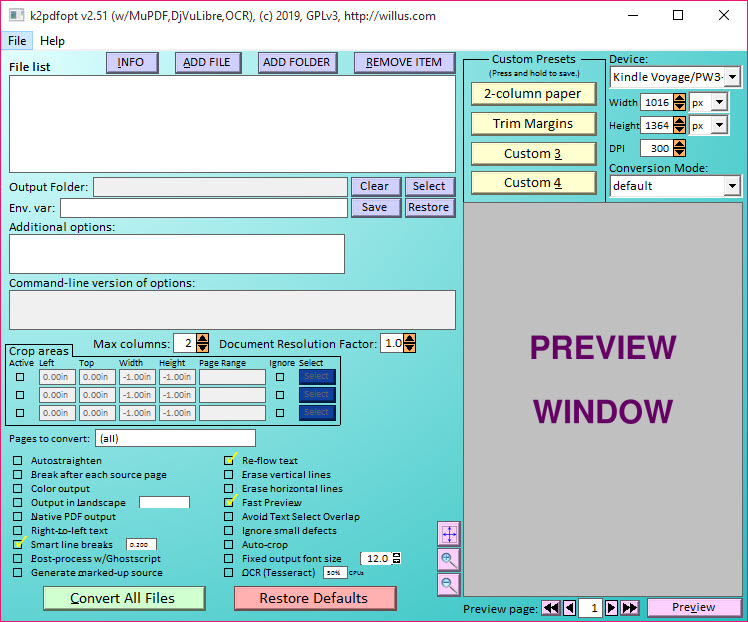Click the pan/move preview icon
The image size is (748, 622).
click(449, 534)
